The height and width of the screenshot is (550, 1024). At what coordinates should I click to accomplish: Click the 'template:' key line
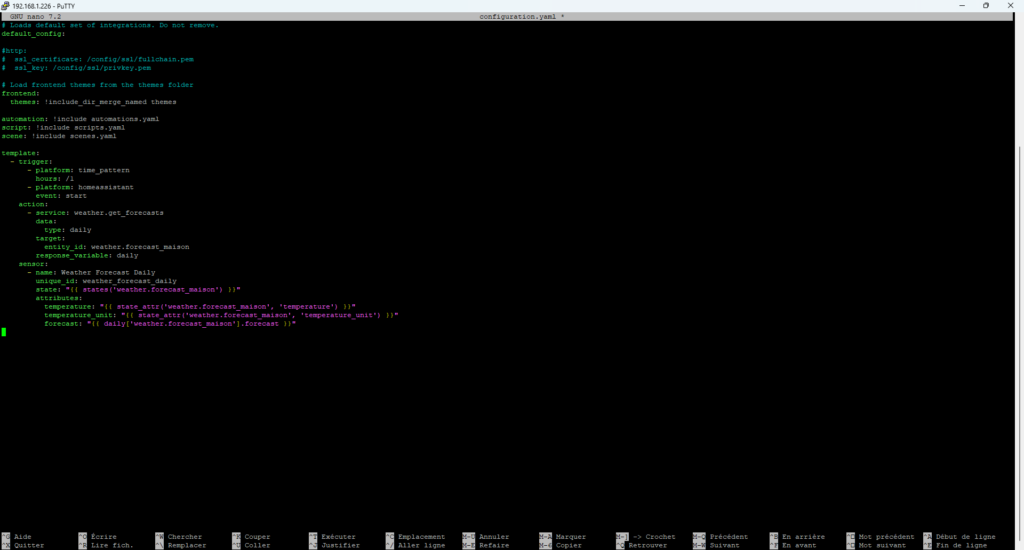point(20,153)
